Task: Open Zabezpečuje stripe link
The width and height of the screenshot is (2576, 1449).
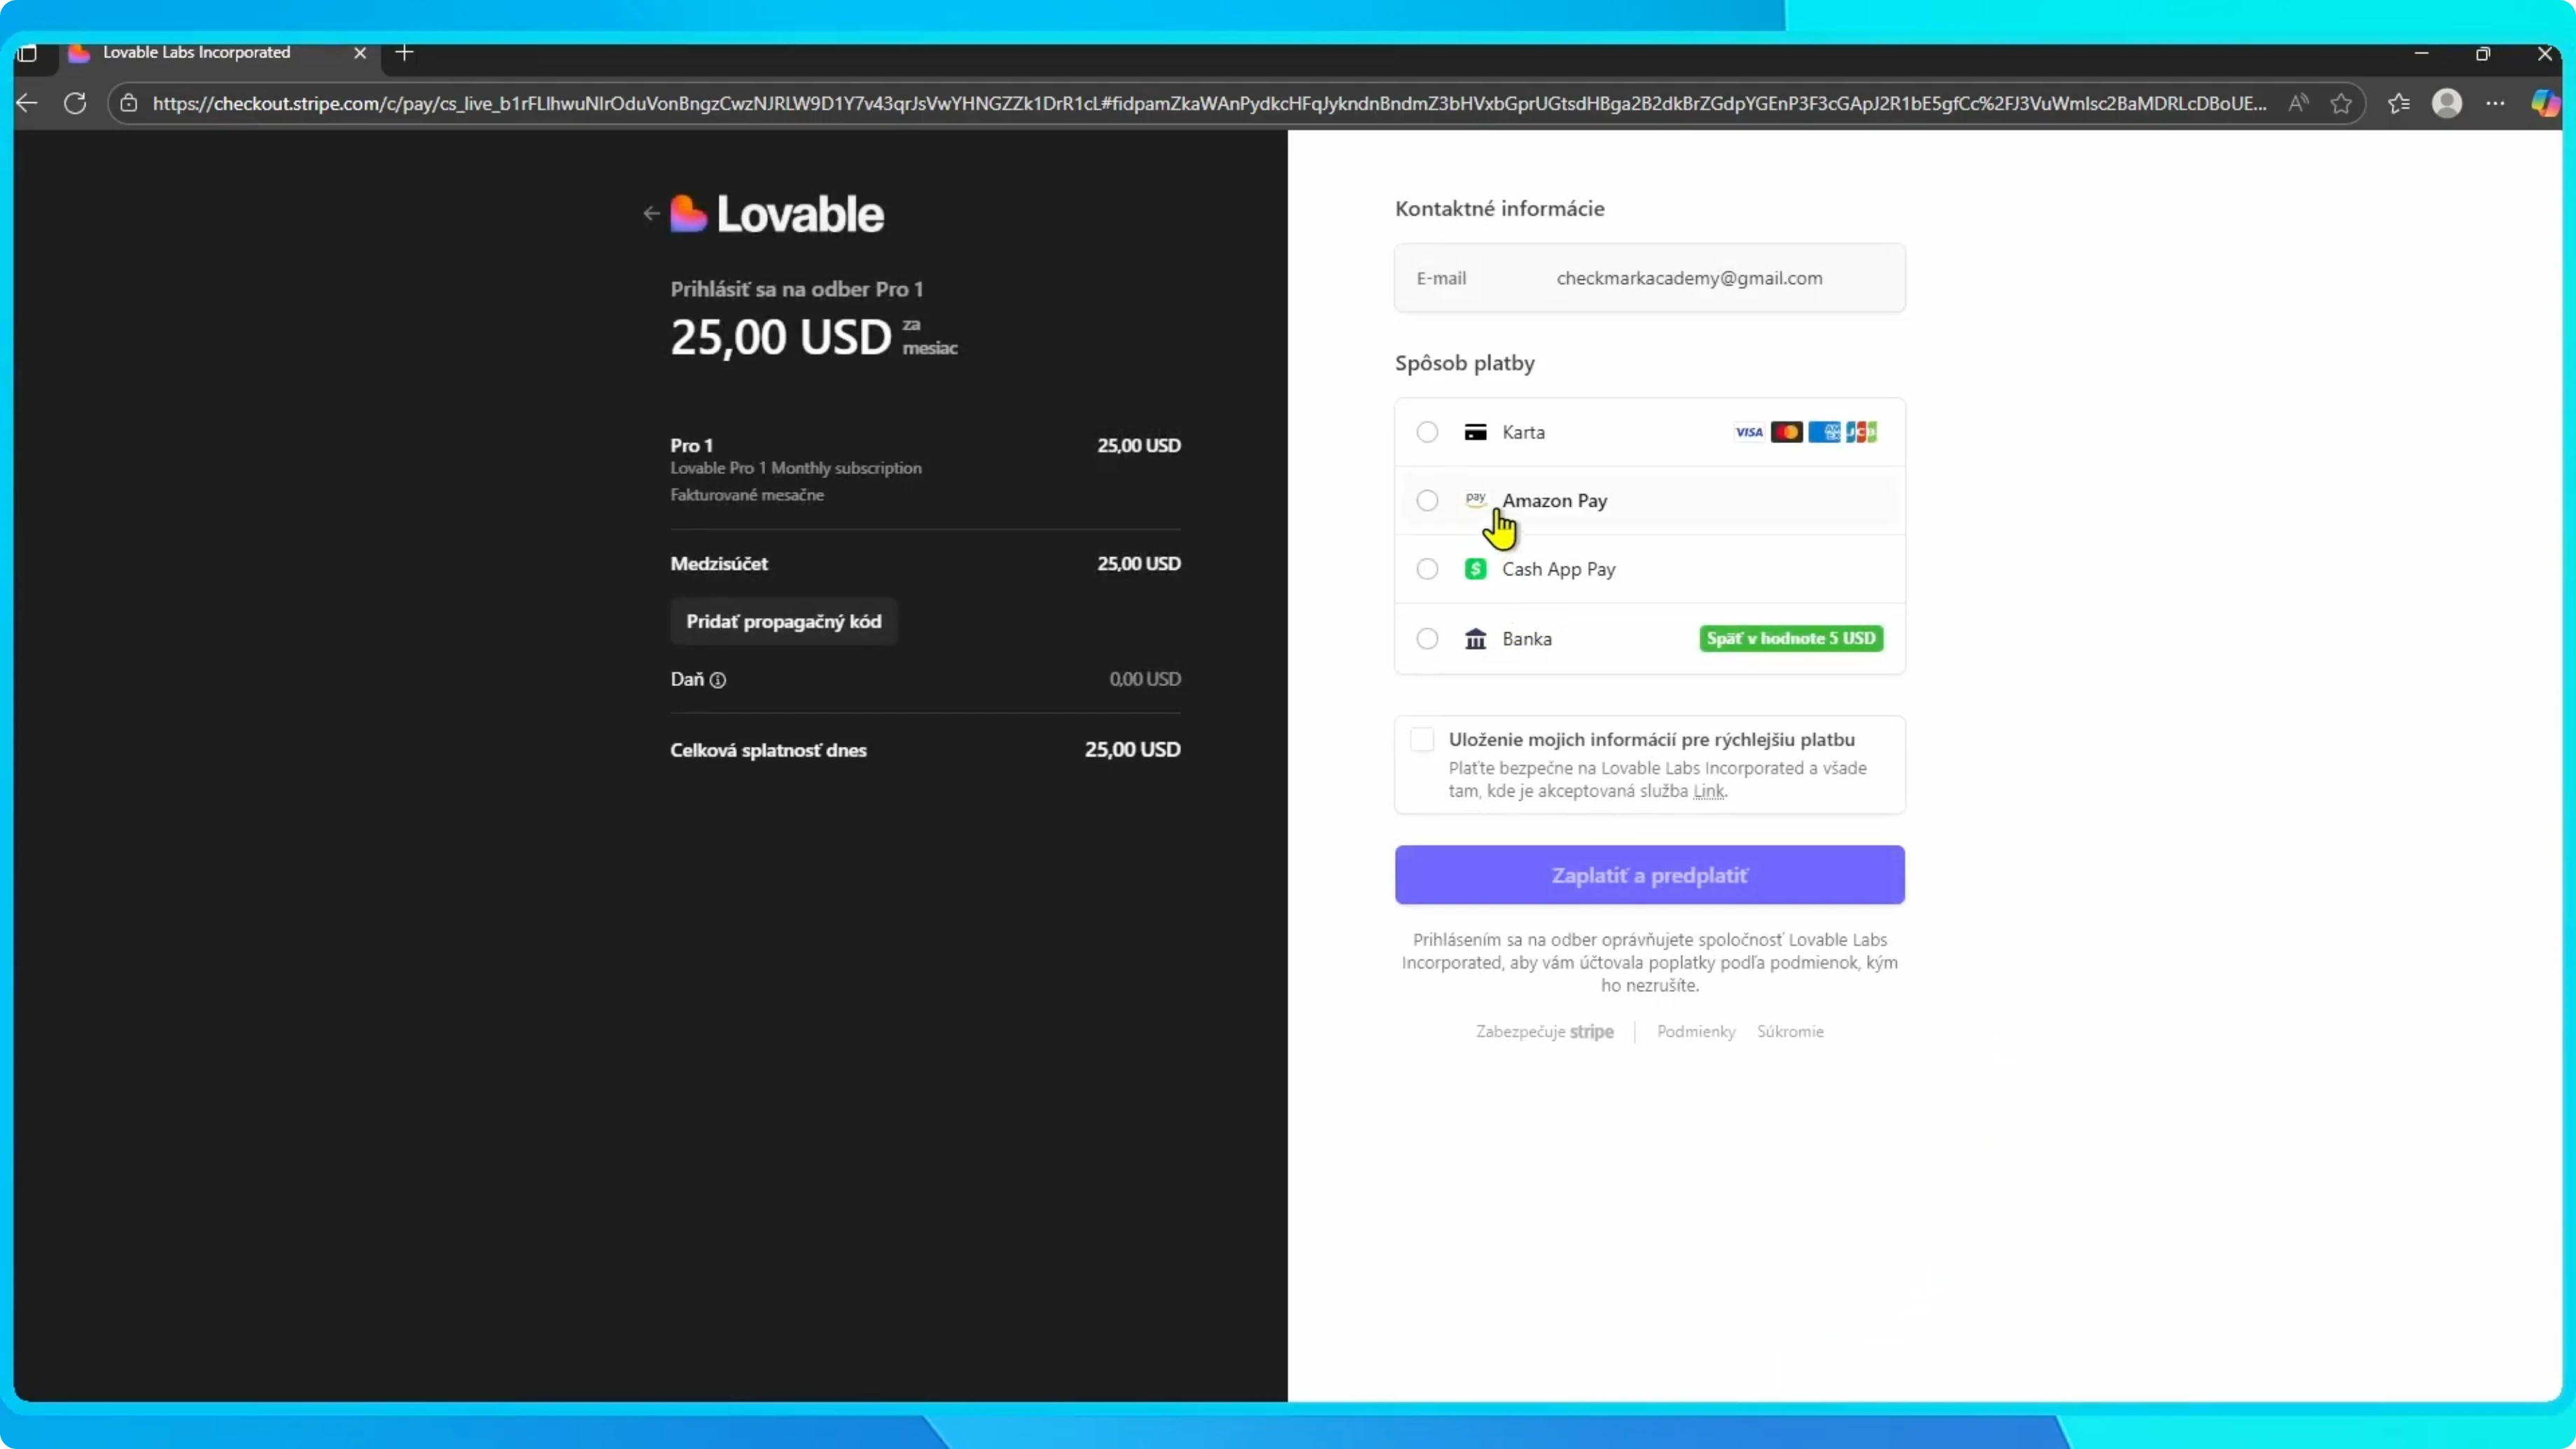Action: point(1545,1031)
